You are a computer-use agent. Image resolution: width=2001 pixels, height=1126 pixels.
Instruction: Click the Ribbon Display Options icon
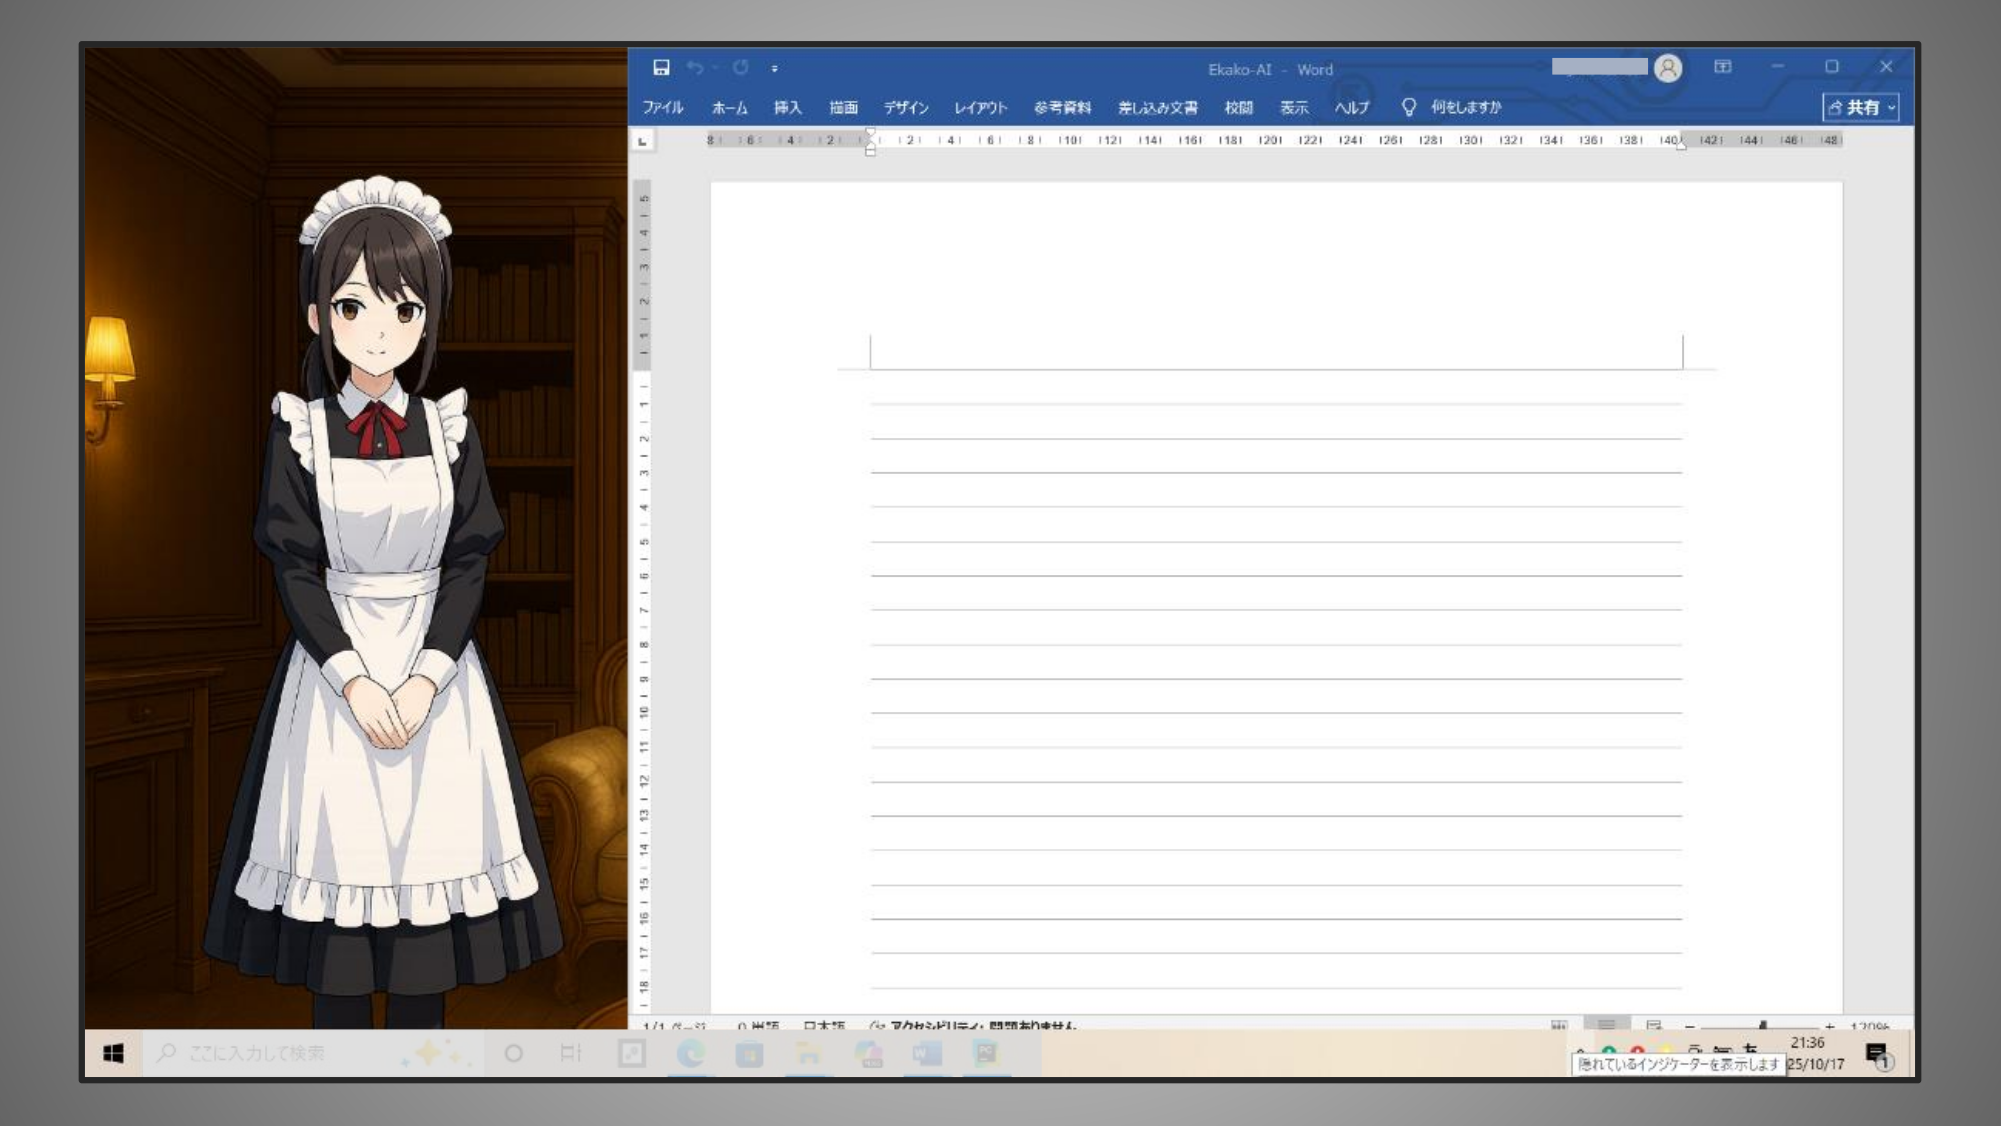coord(1722,67)
